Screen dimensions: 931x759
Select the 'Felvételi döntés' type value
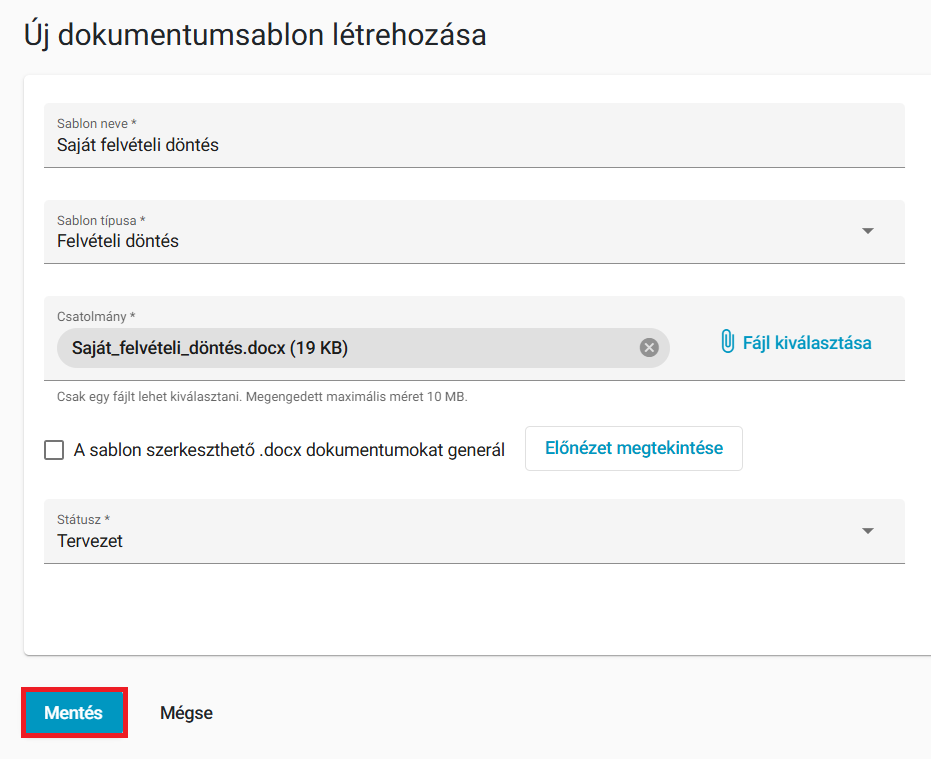coord(118,241)
